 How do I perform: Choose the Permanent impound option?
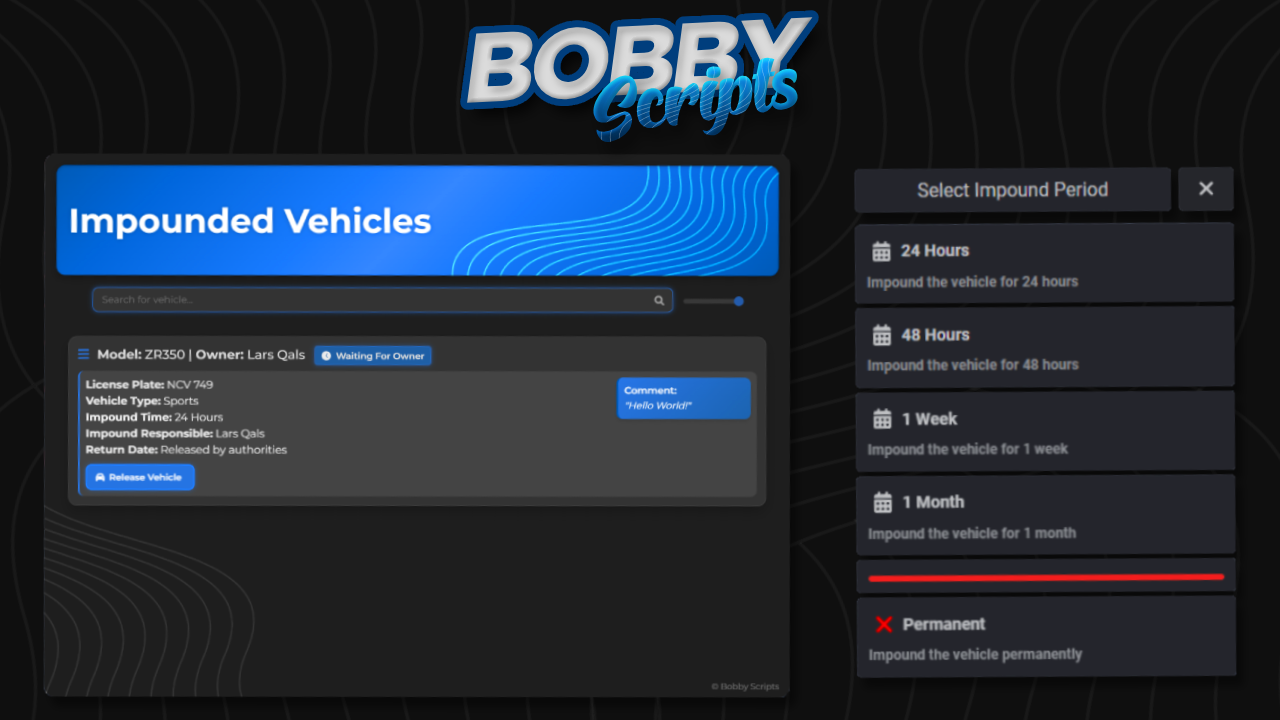click(1046, 636)
